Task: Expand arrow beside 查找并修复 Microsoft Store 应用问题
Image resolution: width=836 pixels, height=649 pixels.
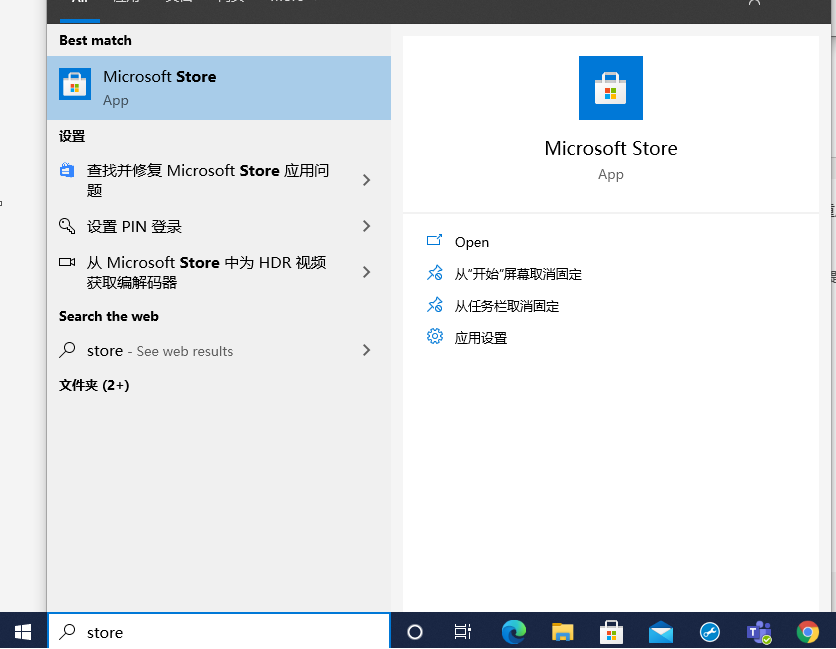Action: pyautogui.click(x=366, y=180)
